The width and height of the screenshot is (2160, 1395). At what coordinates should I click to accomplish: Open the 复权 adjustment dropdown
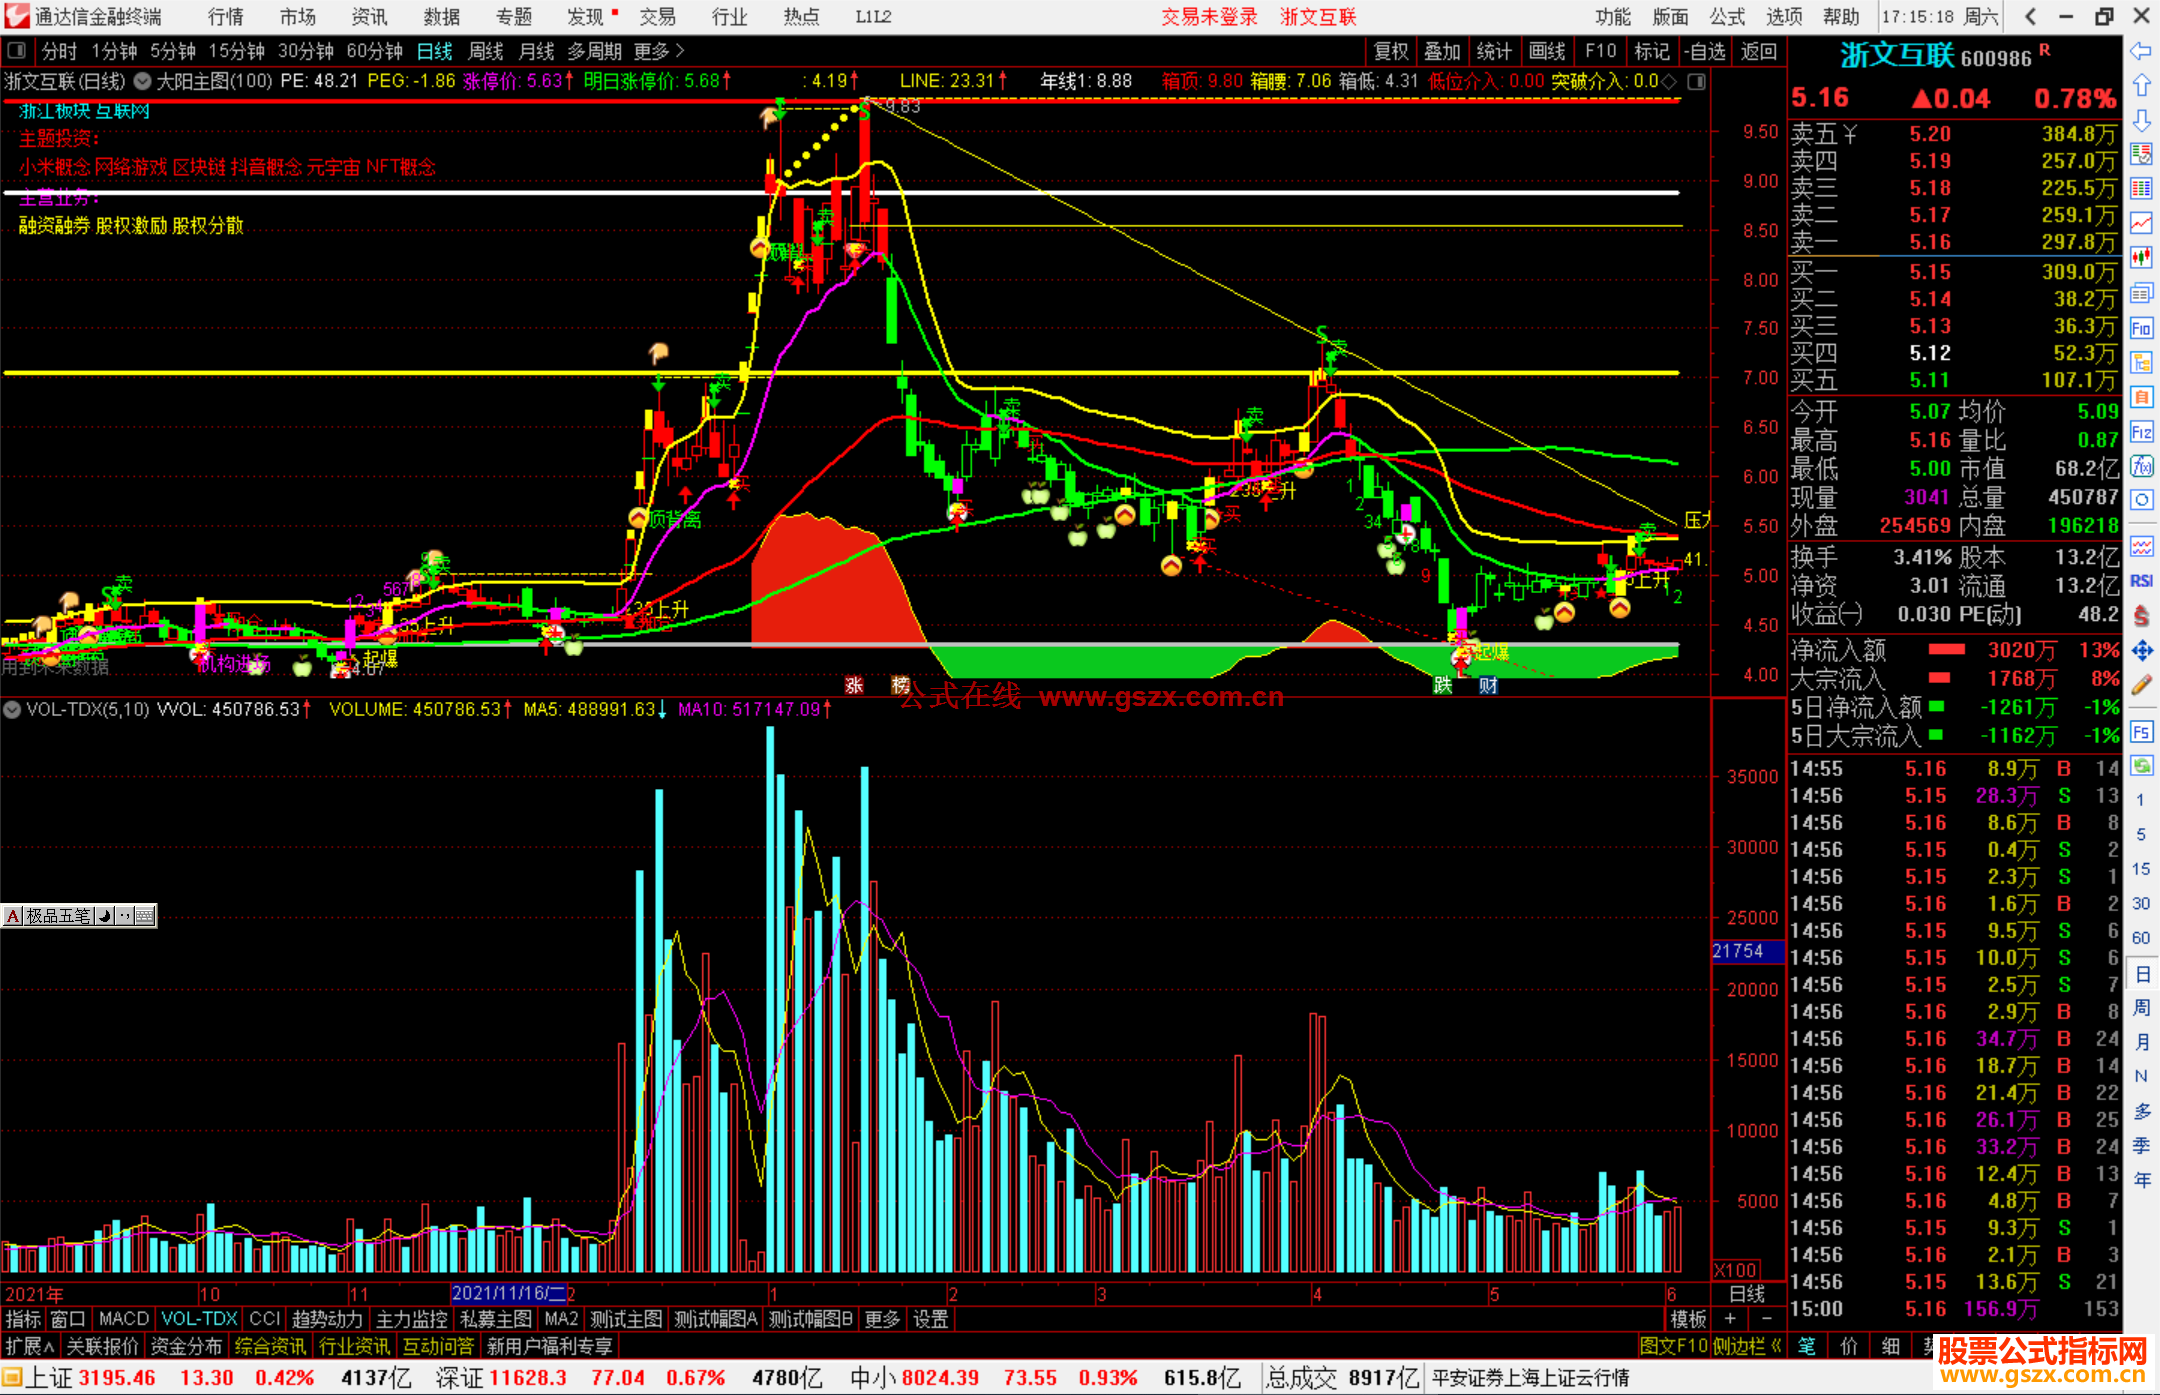1391,51
